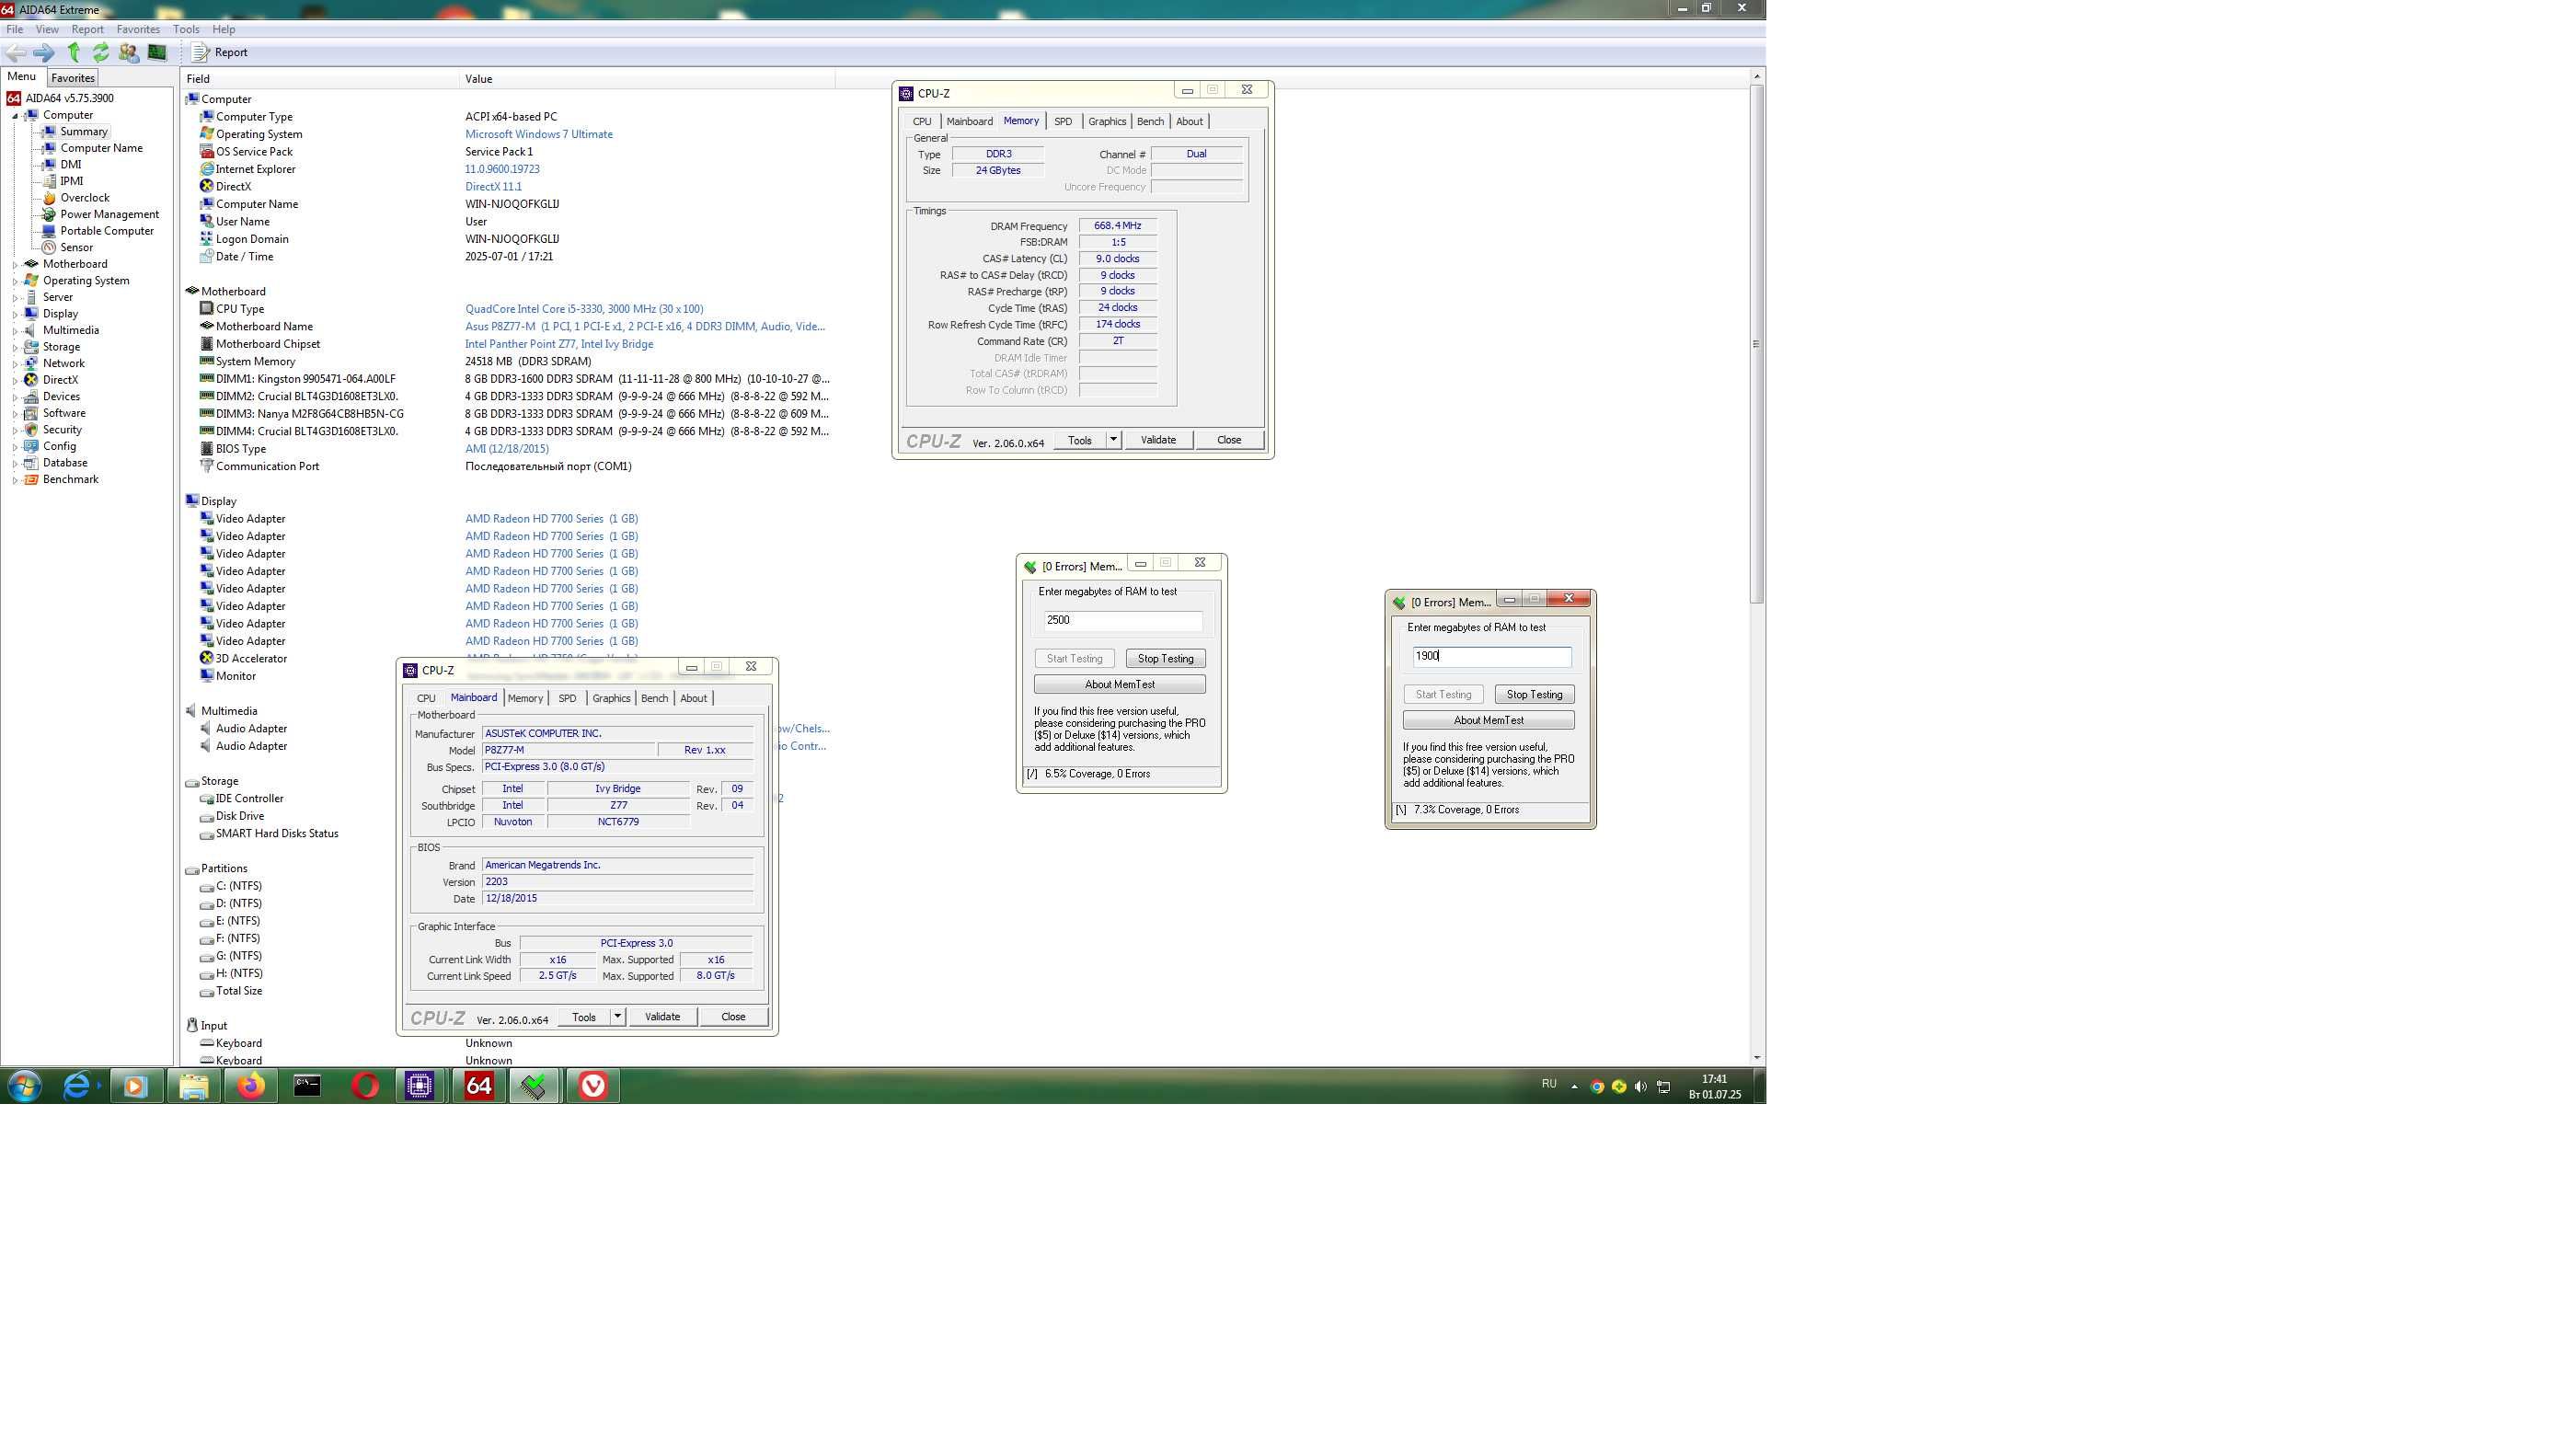Click Stop Testing in 2500 MB MemTest
This screenshot has width=2576, height=1449.
(1165, 659)
